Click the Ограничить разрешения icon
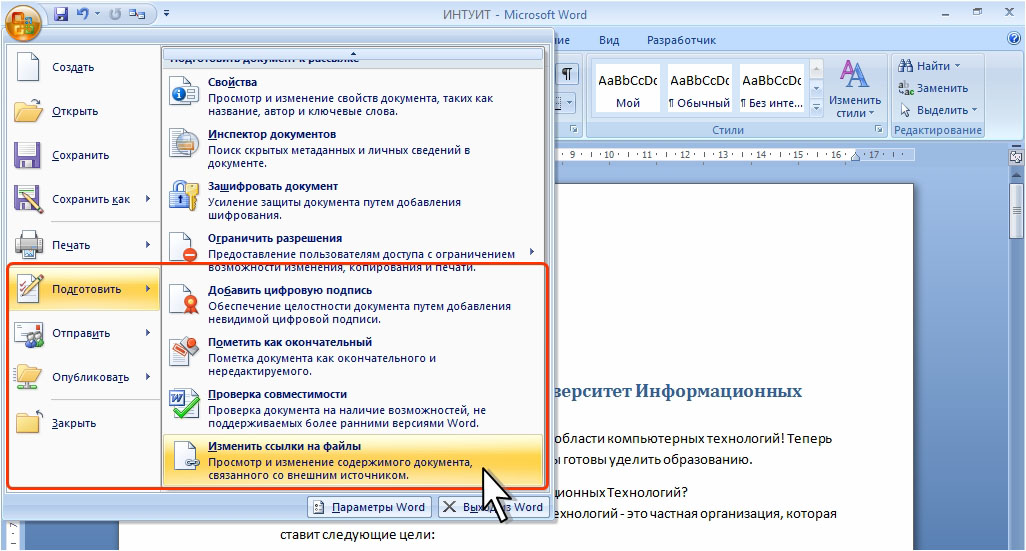 point(183,248)
